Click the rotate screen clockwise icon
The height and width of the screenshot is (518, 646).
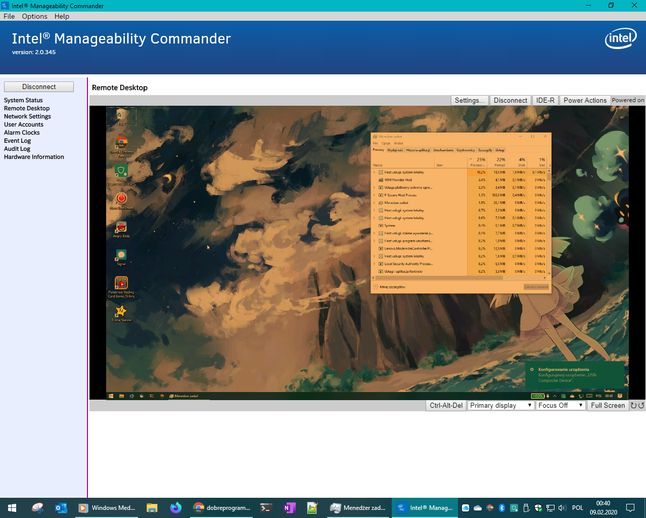pos(634,405)
